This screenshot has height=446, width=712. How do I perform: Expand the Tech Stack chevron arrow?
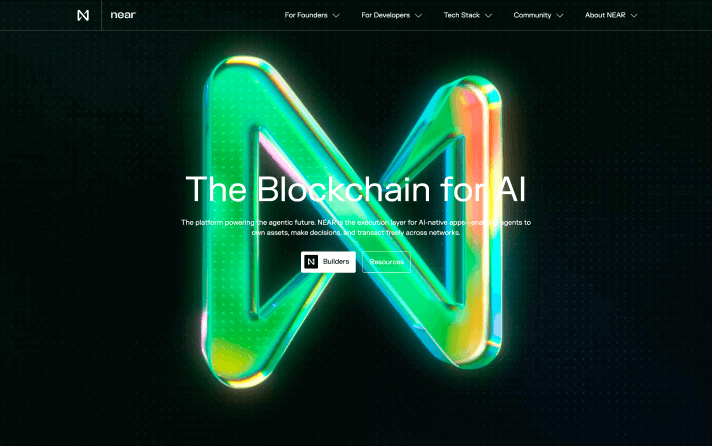pos(489,15)
